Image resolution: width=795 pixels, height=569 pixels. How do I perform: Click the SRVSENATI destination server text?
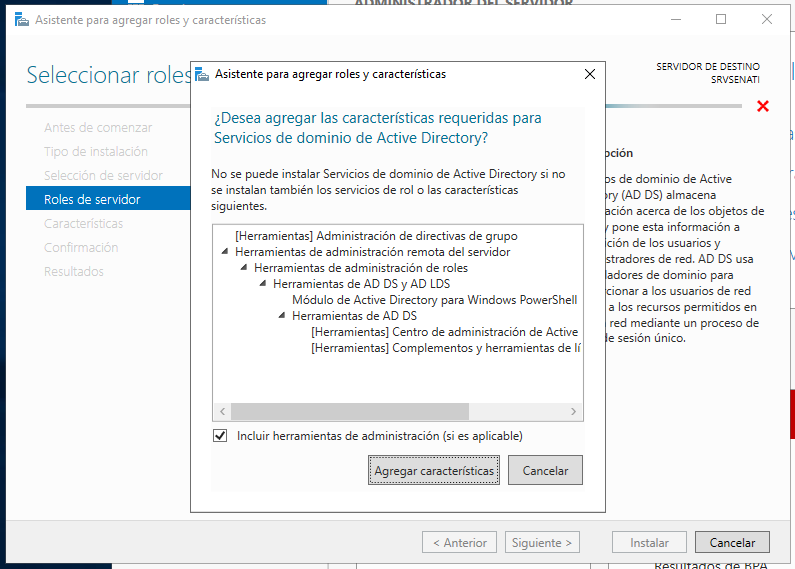[x=735, y=80]
